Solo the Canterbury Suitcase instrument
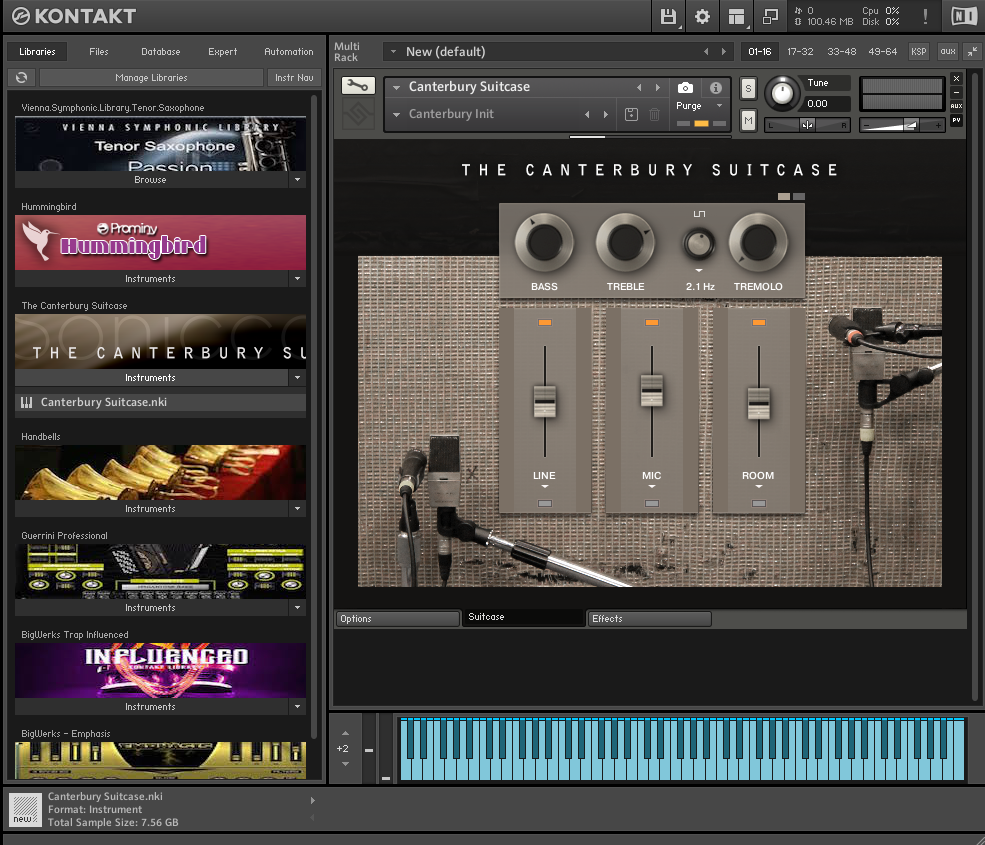The image size is (985, 845). [748, 89]
